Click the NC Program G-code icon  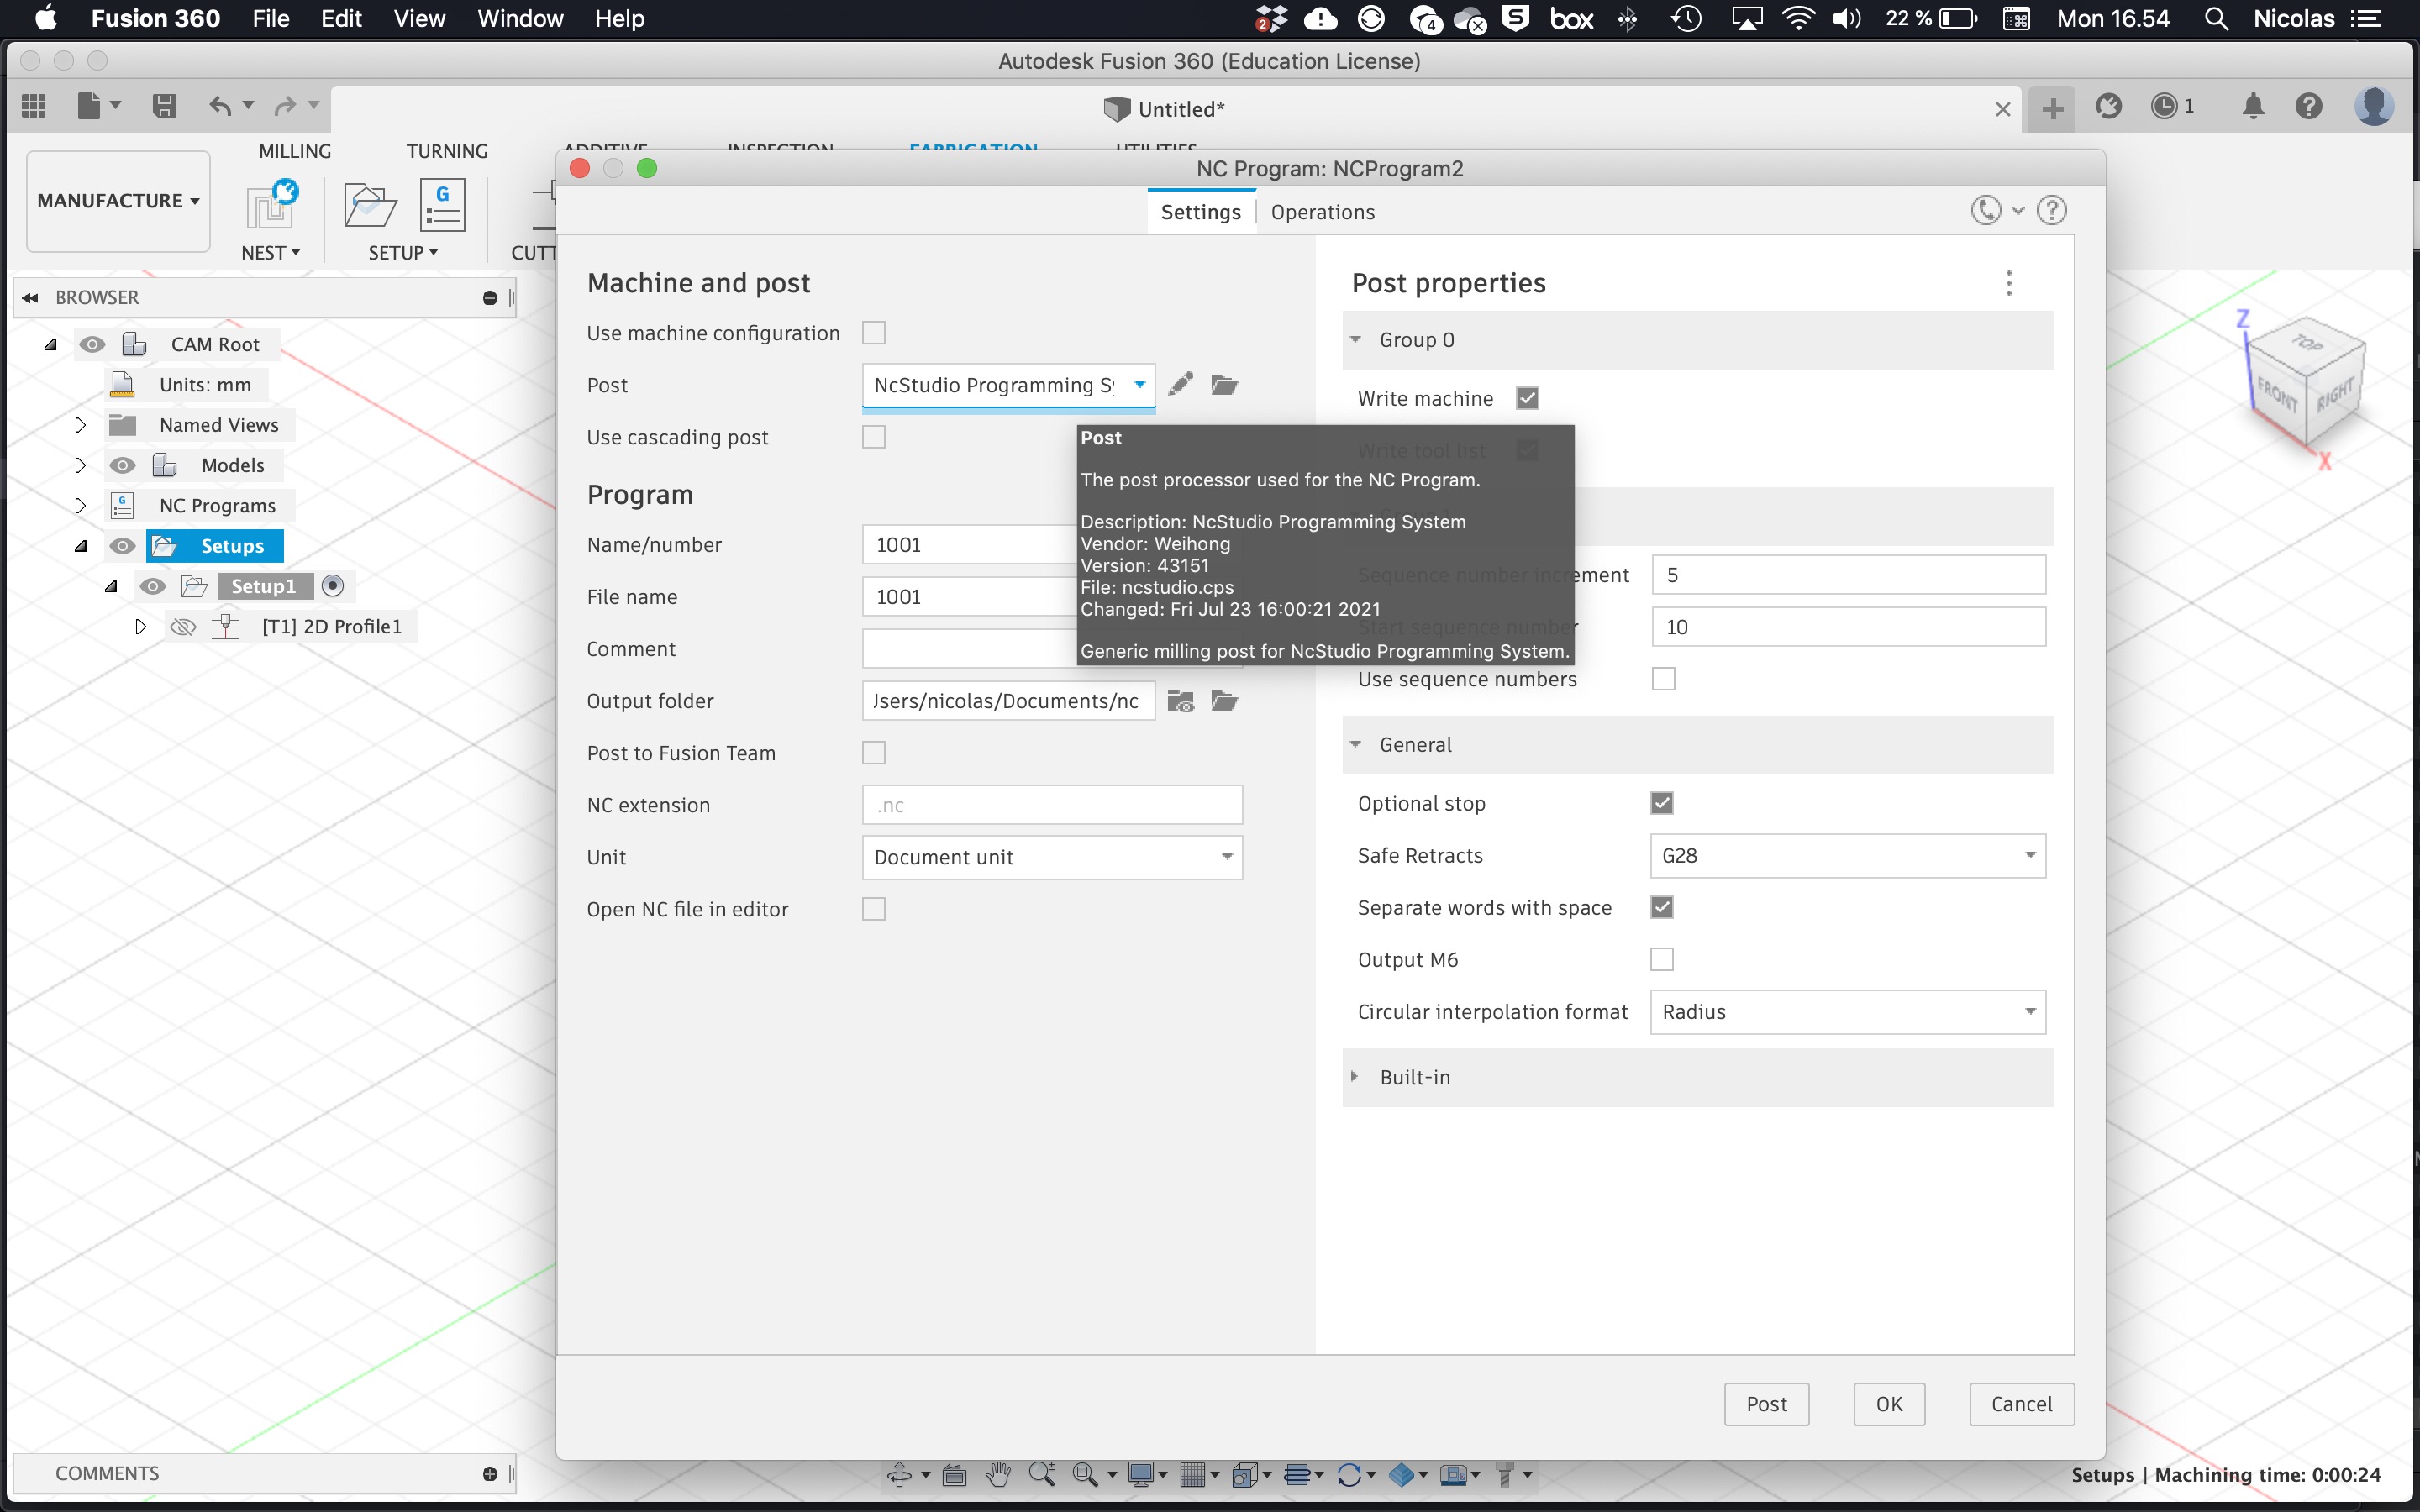coord(442,205)
